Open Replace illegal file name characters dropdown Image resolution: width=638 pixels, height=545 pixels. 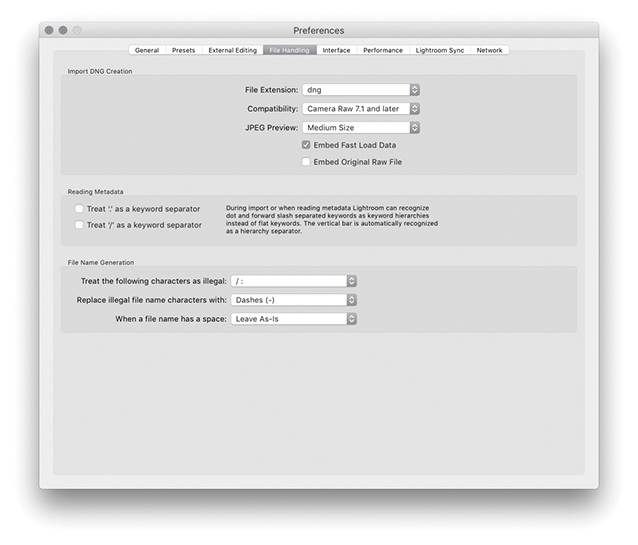(x=294, y=300)
